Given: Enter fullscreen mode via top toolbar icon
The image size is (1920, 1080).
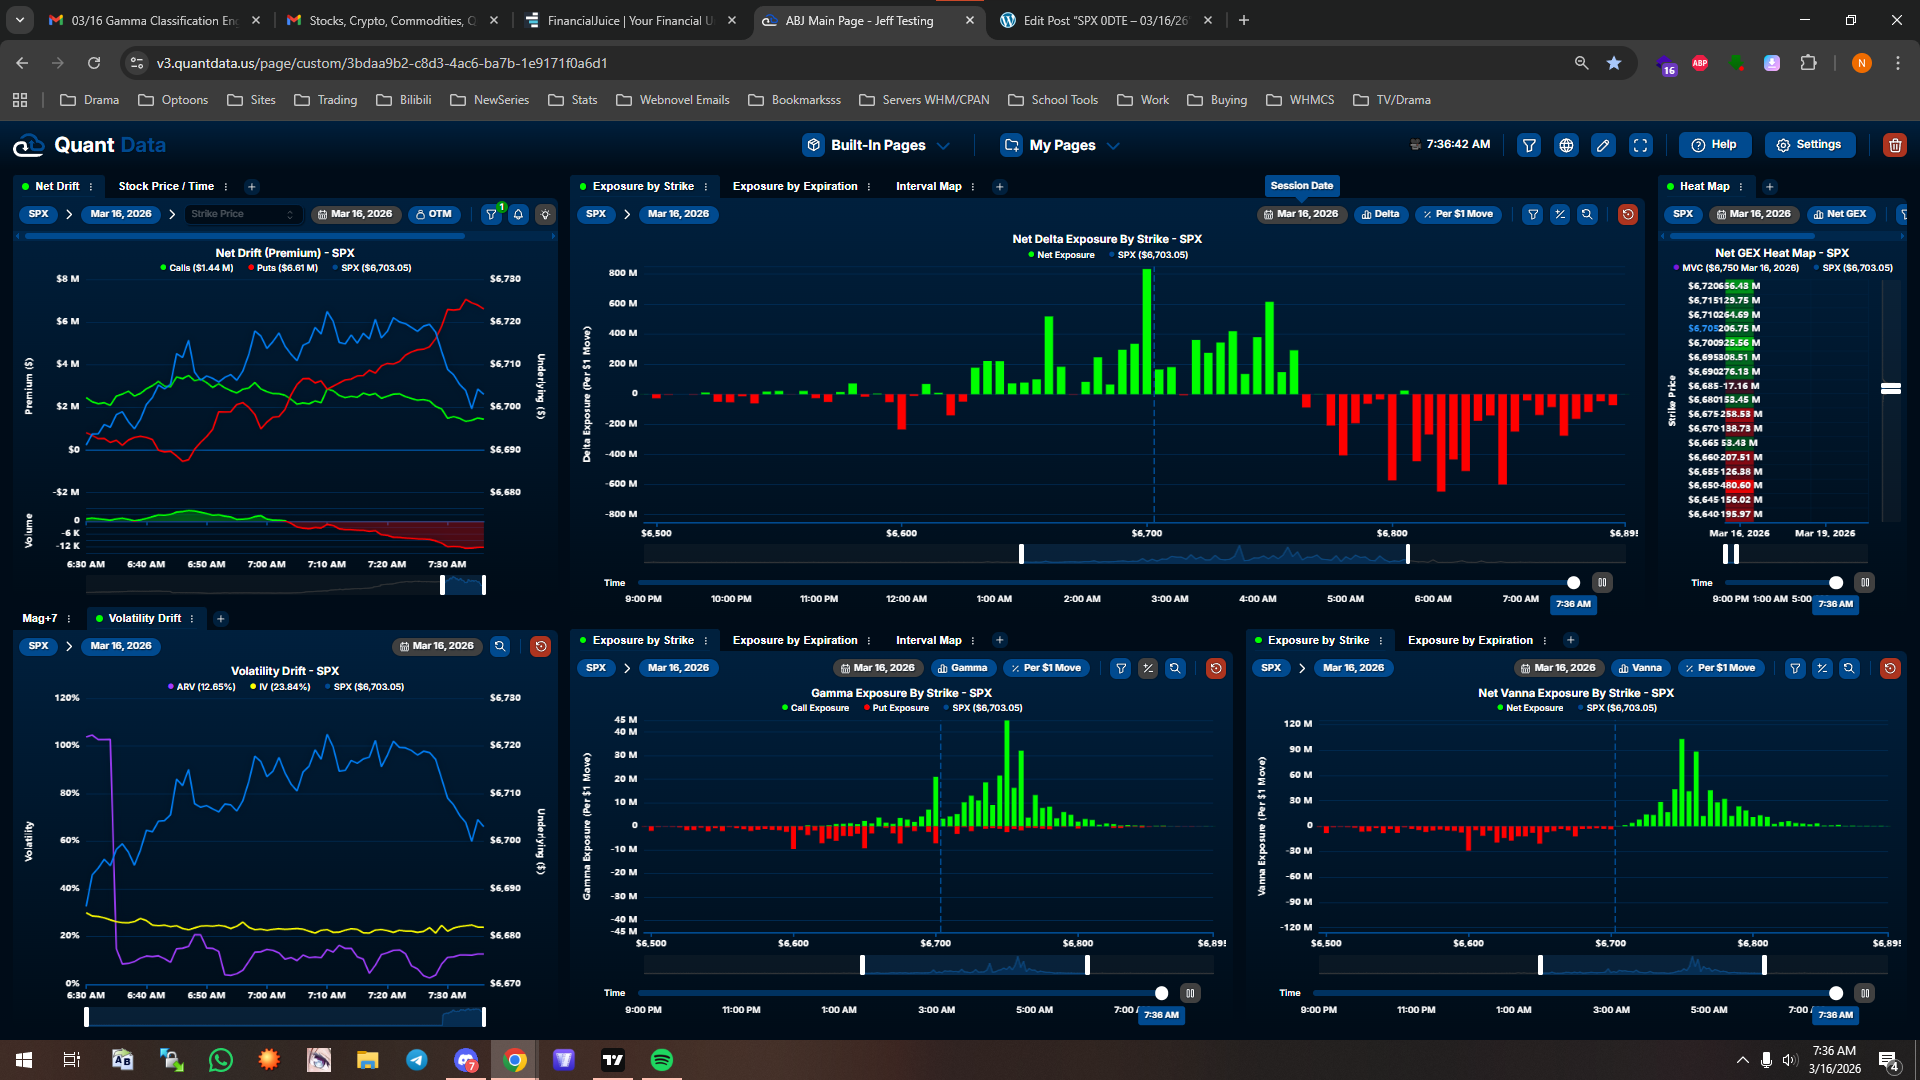Looking at the screenshot, I should 1640,145.
